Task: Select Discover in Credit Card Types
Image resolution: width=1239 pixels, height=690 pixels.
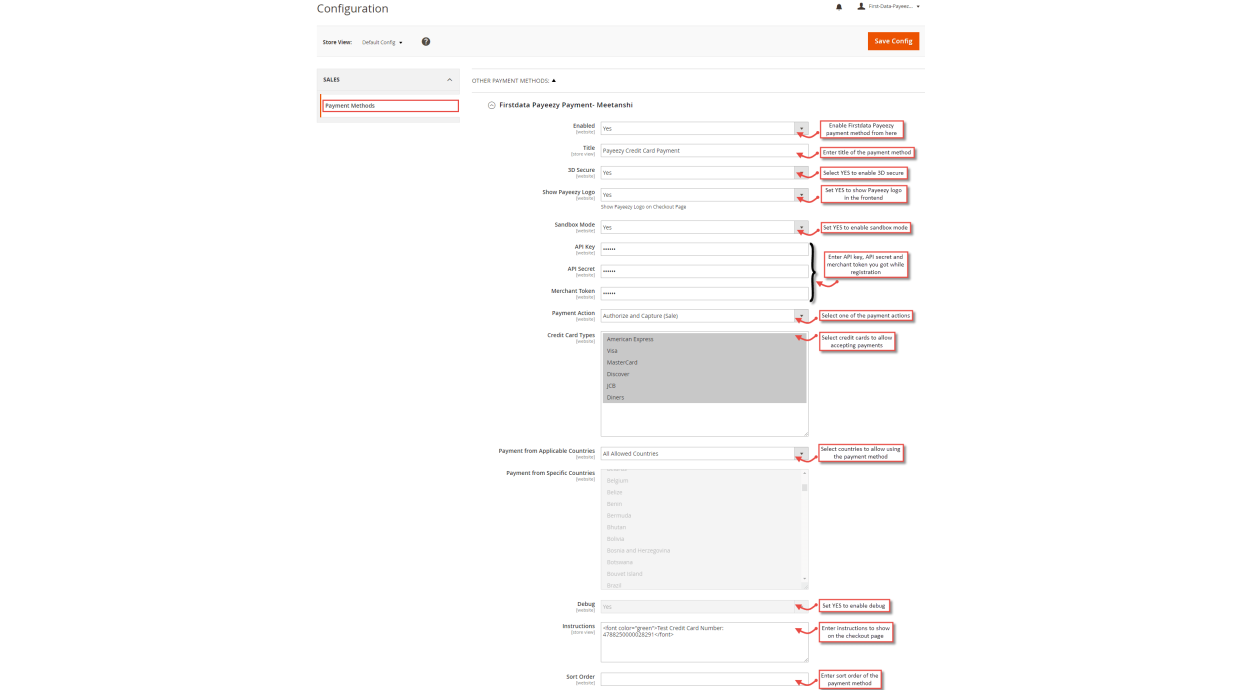Action: click(x=704, y=374)
